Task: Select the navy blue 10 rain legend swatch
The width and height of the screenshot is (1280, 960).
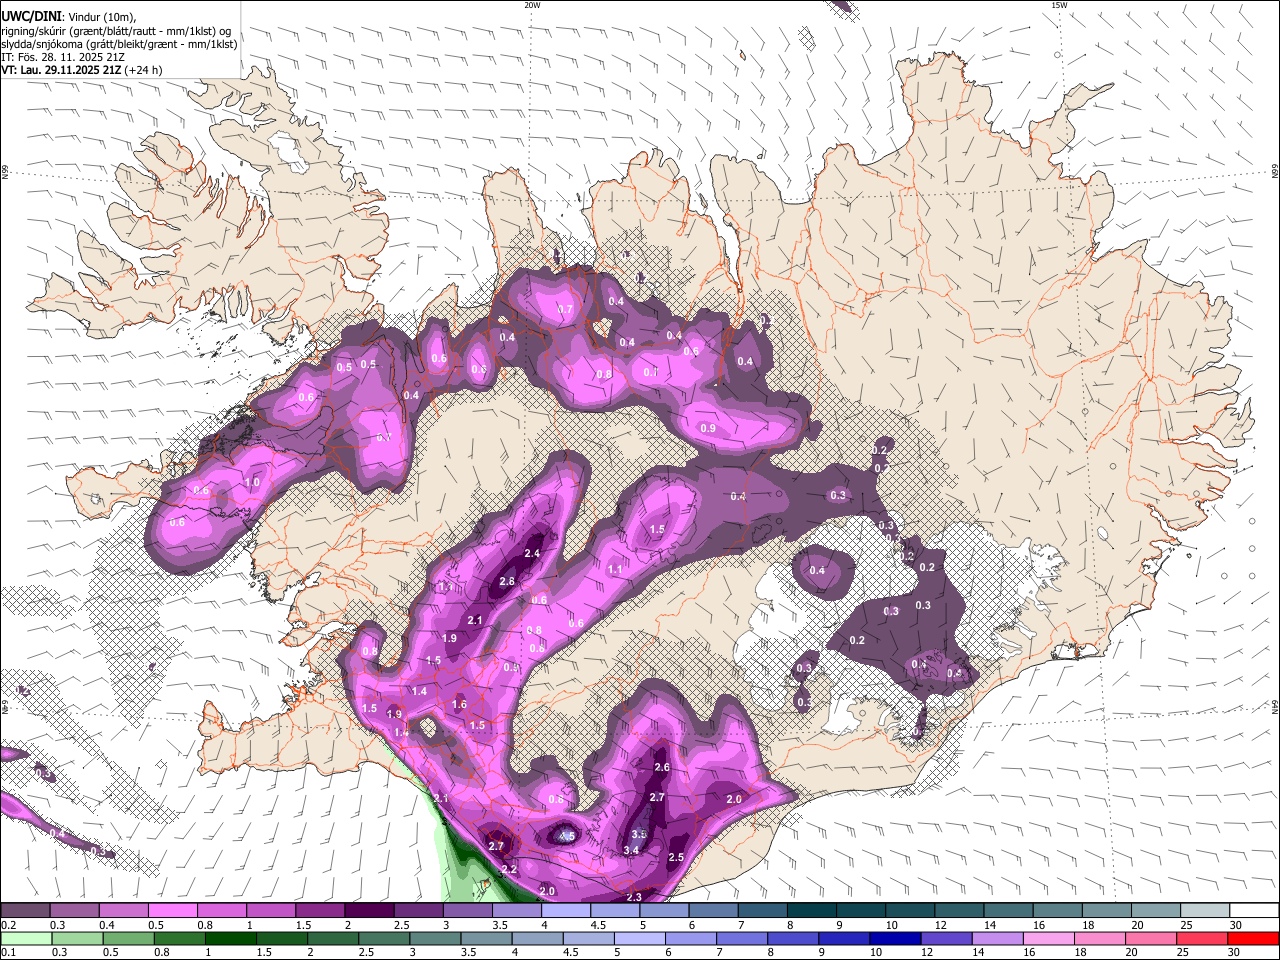Action: pos(894,939)
